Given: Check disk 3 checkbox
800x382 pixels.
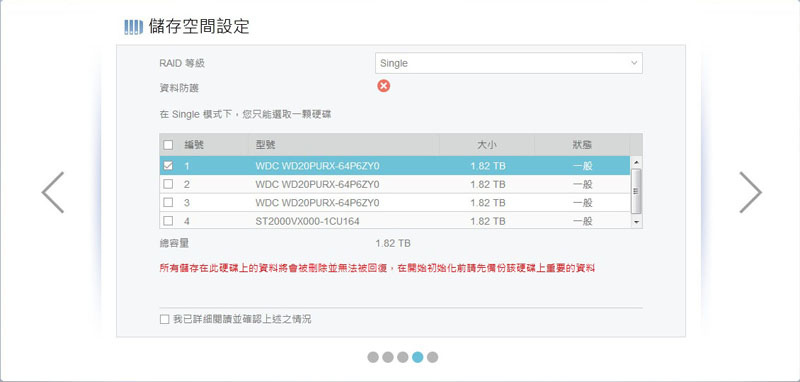Looking at the screenshot, I should click(168, 202).
